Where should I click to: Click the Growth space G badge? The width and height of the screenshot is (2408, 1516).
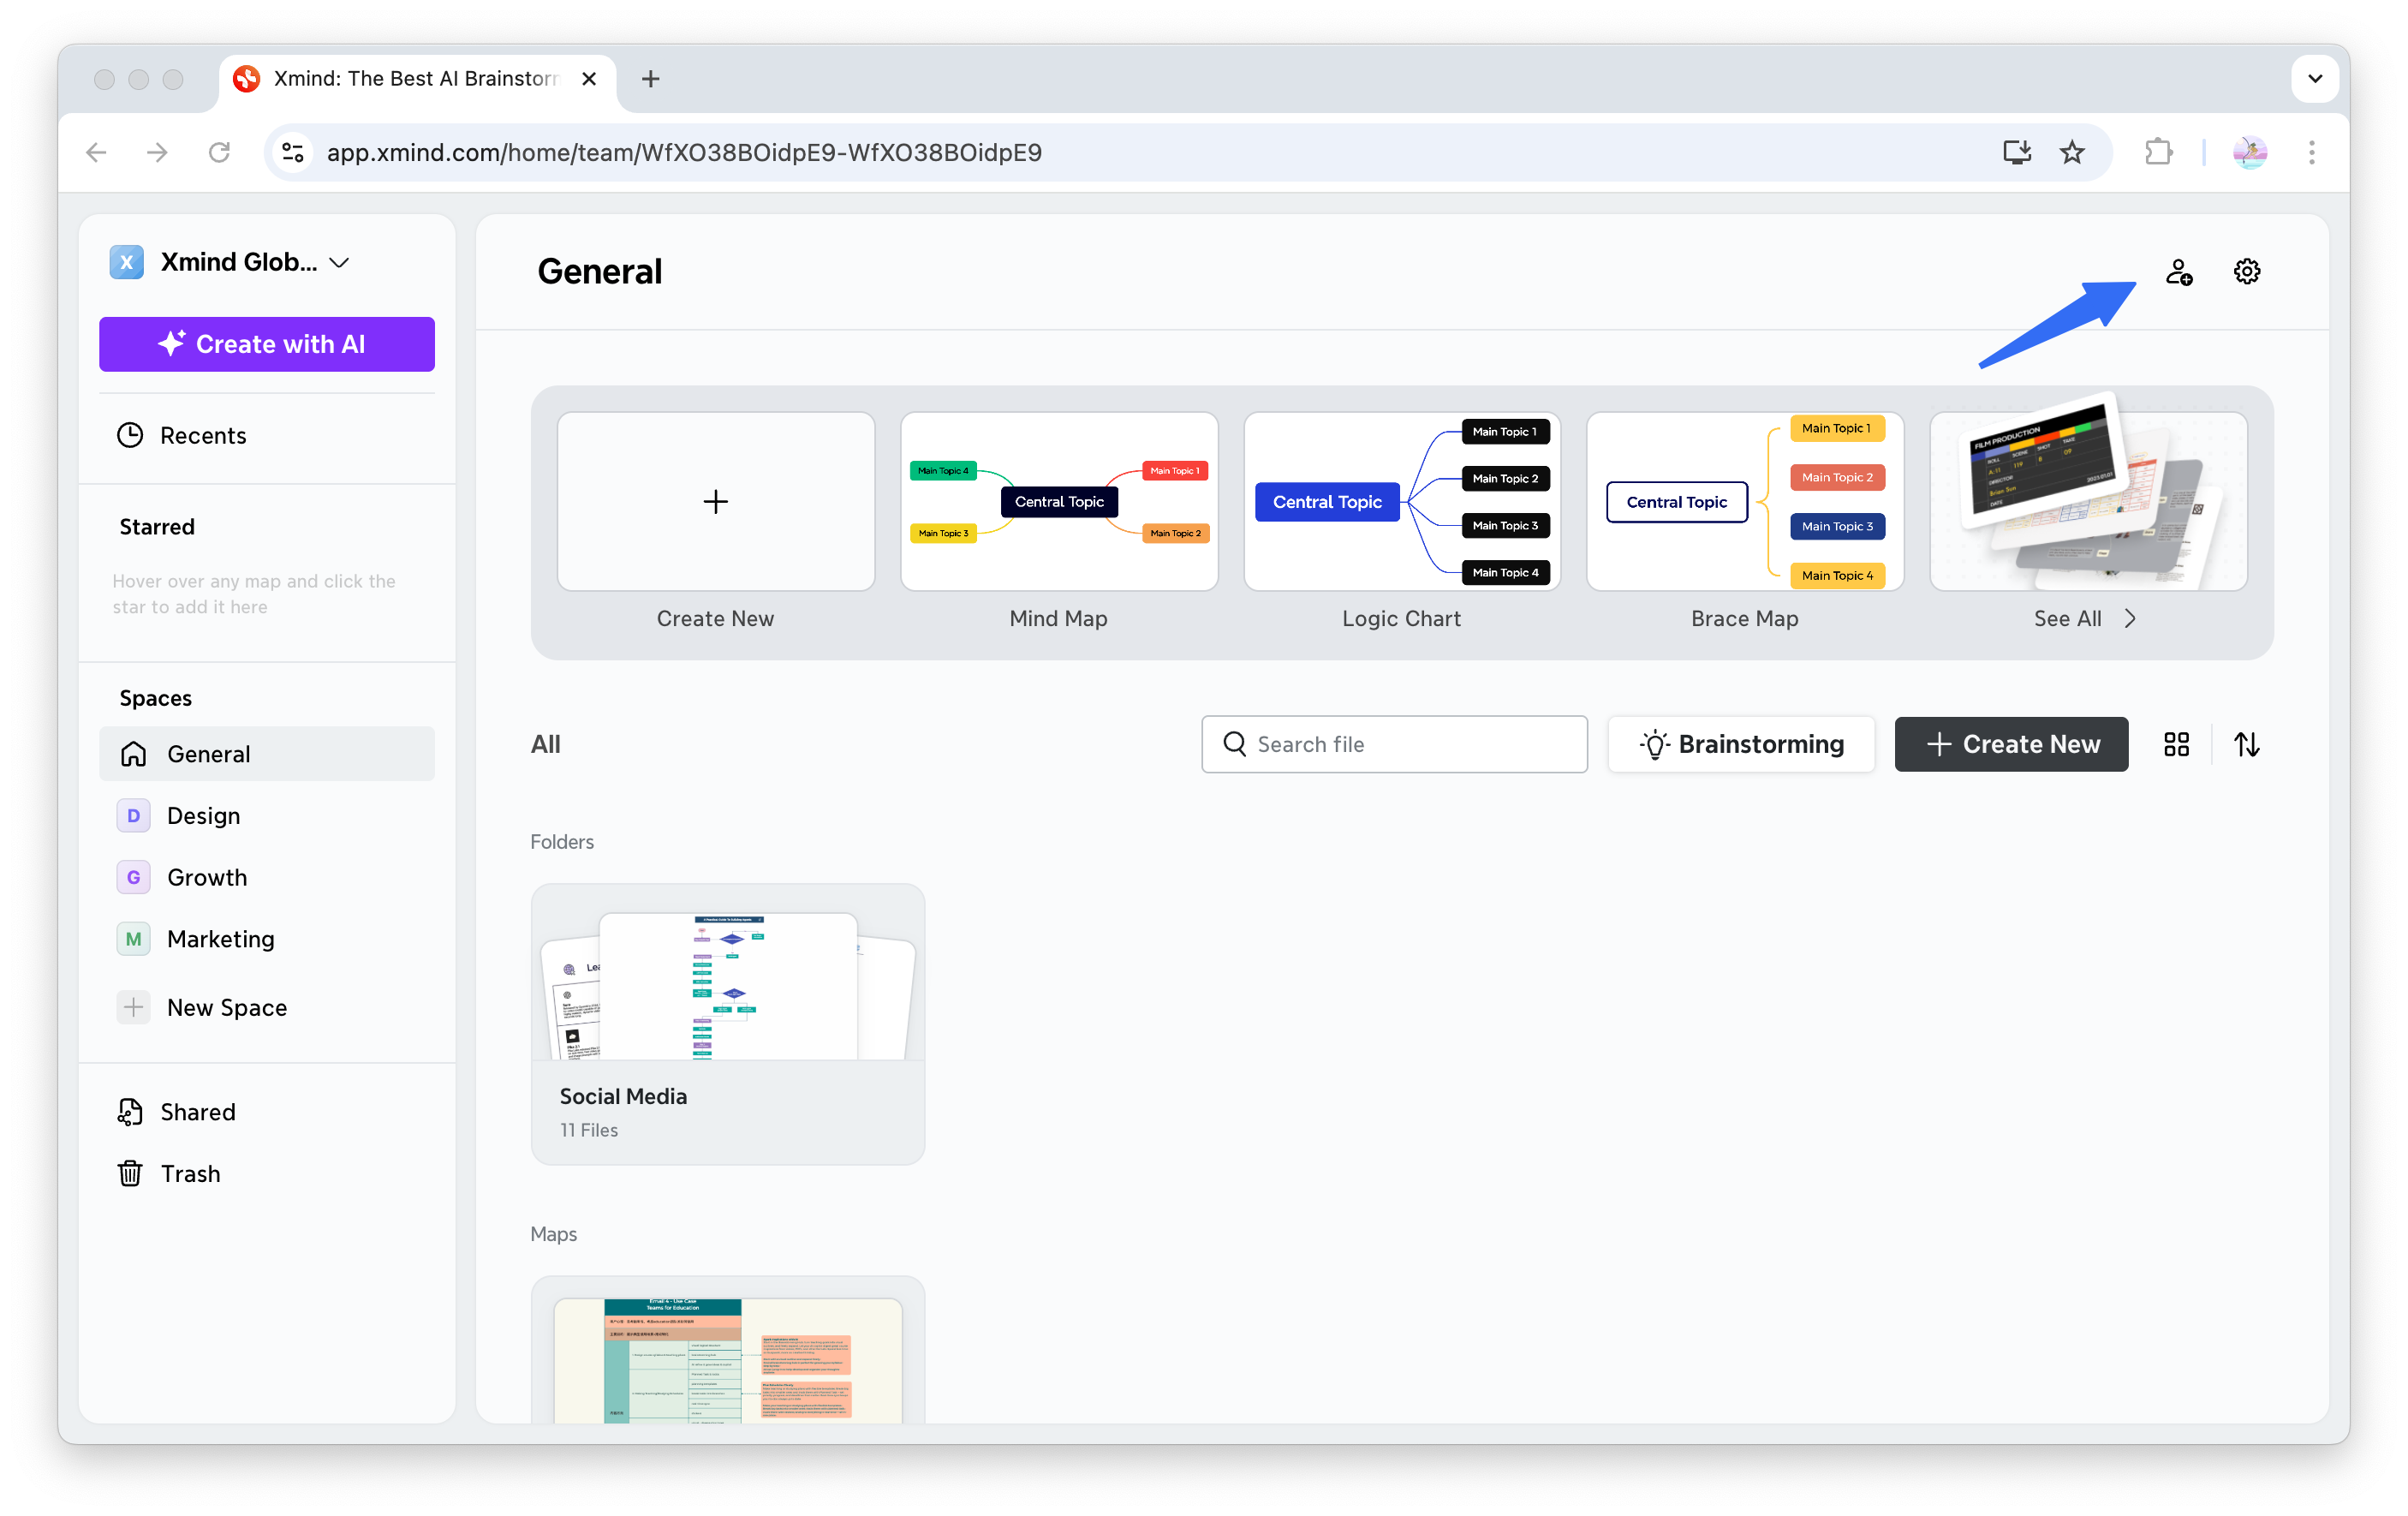133,877
